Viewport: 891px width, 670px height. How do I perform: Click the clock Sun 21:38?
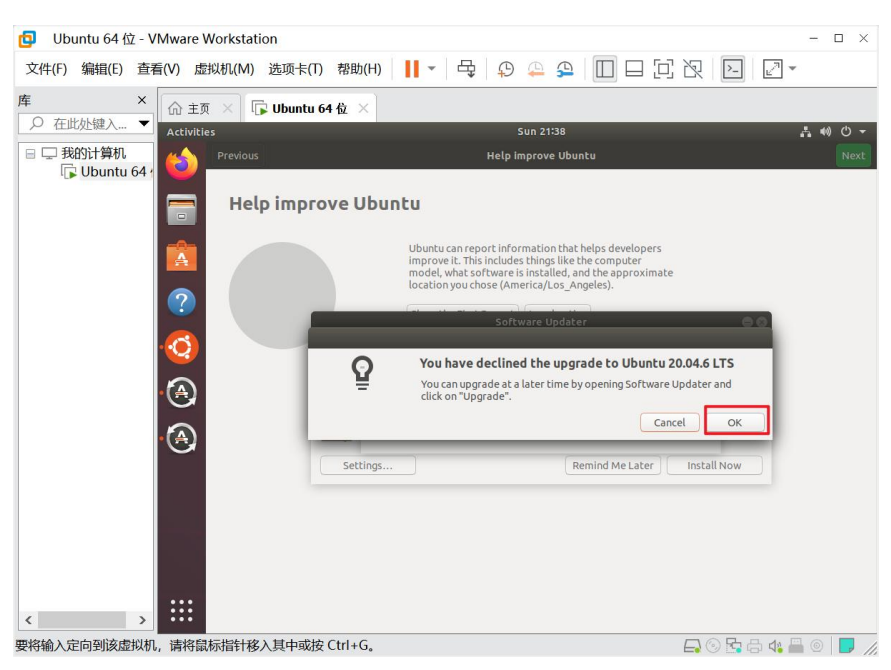(x=541, y=131)
